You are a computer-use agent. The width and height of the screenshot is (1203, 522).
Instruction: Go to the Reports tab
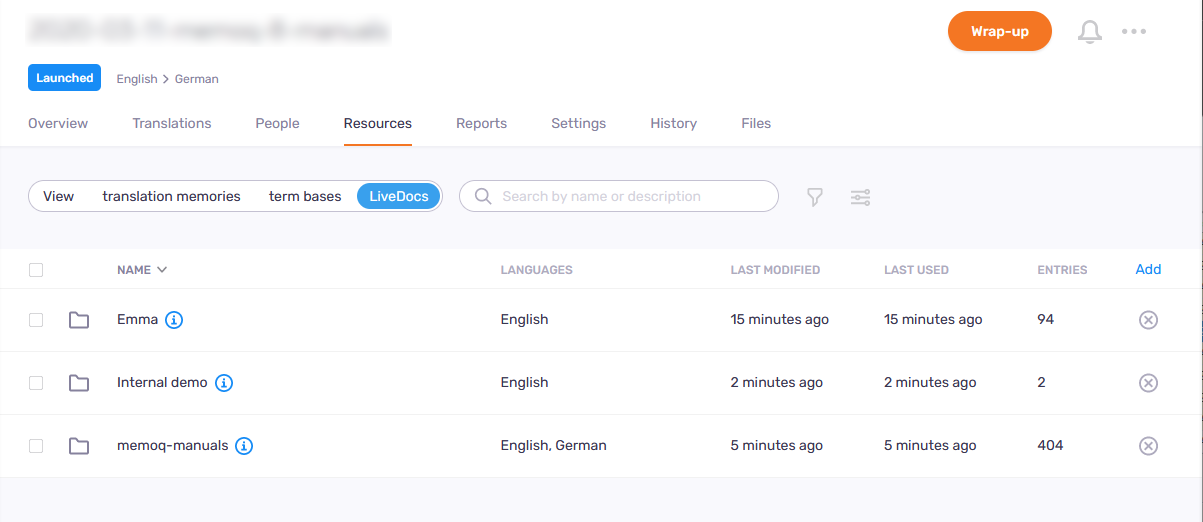point(481,124)
